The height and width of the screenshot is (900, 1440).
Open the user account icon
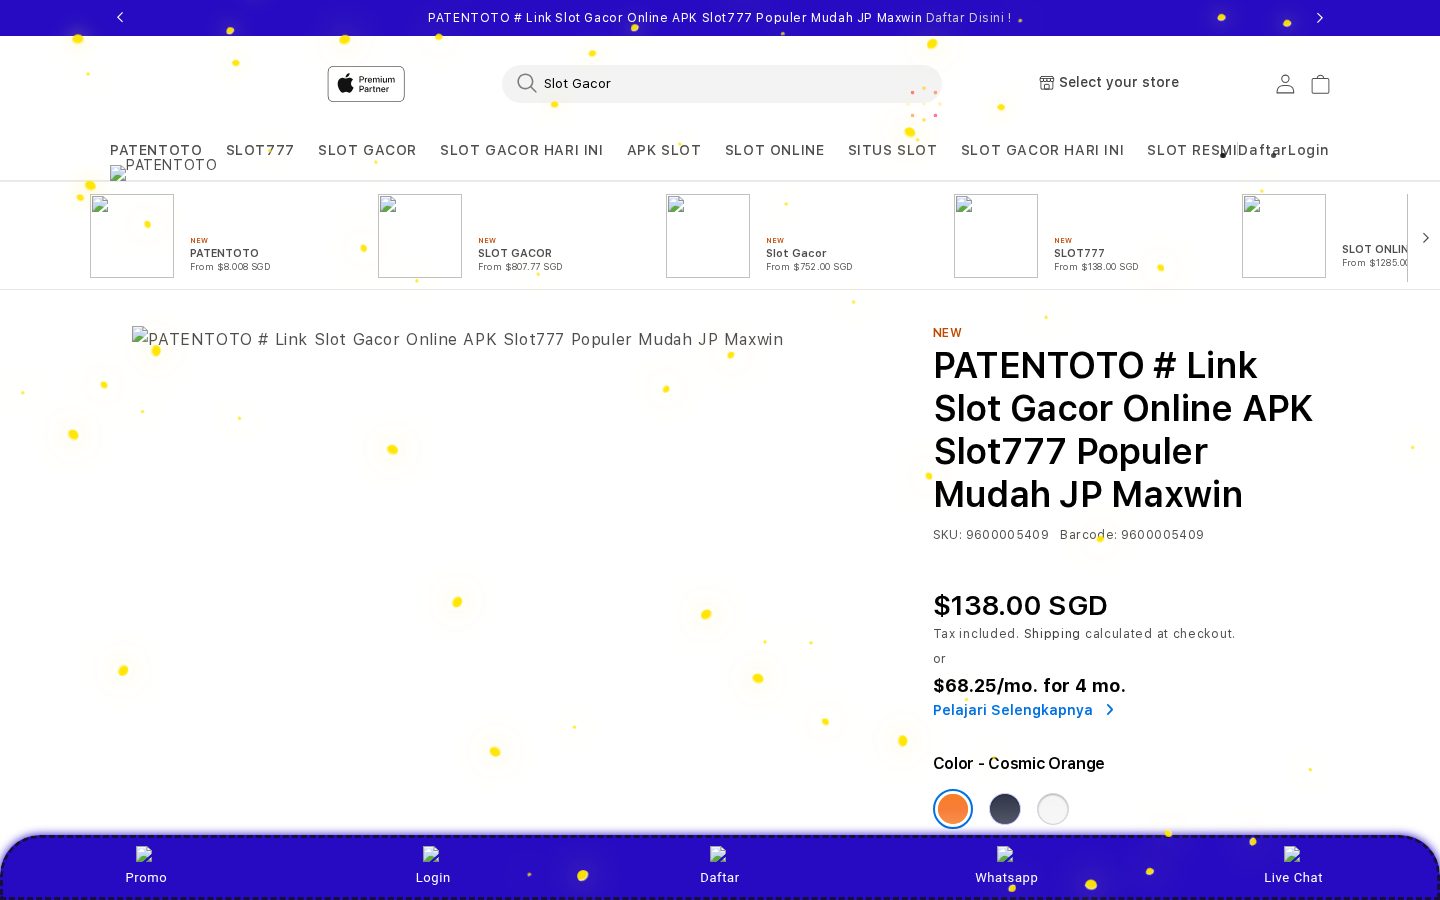[1285, 84]
